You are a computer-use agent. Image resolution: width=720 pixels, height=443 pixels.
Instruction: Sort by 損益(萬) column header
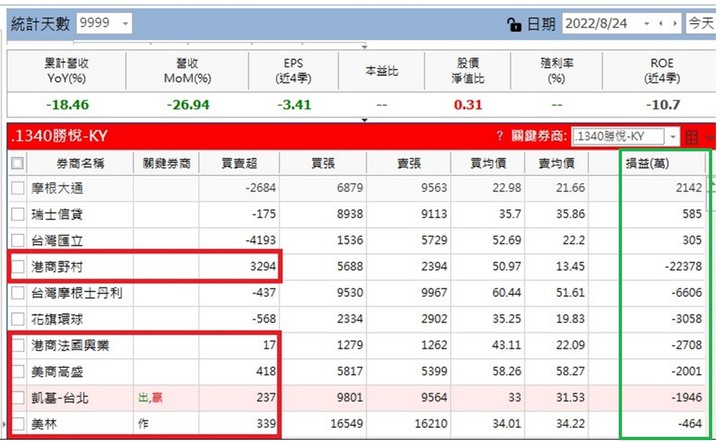click(647, 163)
